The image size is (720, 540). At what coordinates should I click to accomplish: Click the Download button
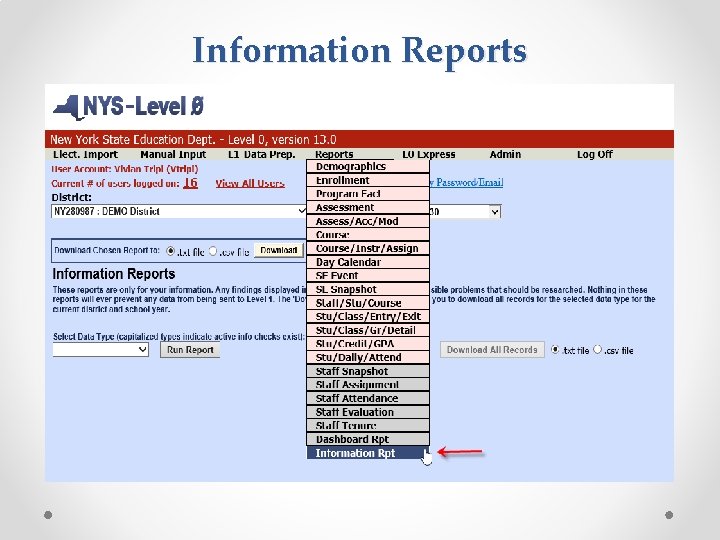tap(279, 250)
